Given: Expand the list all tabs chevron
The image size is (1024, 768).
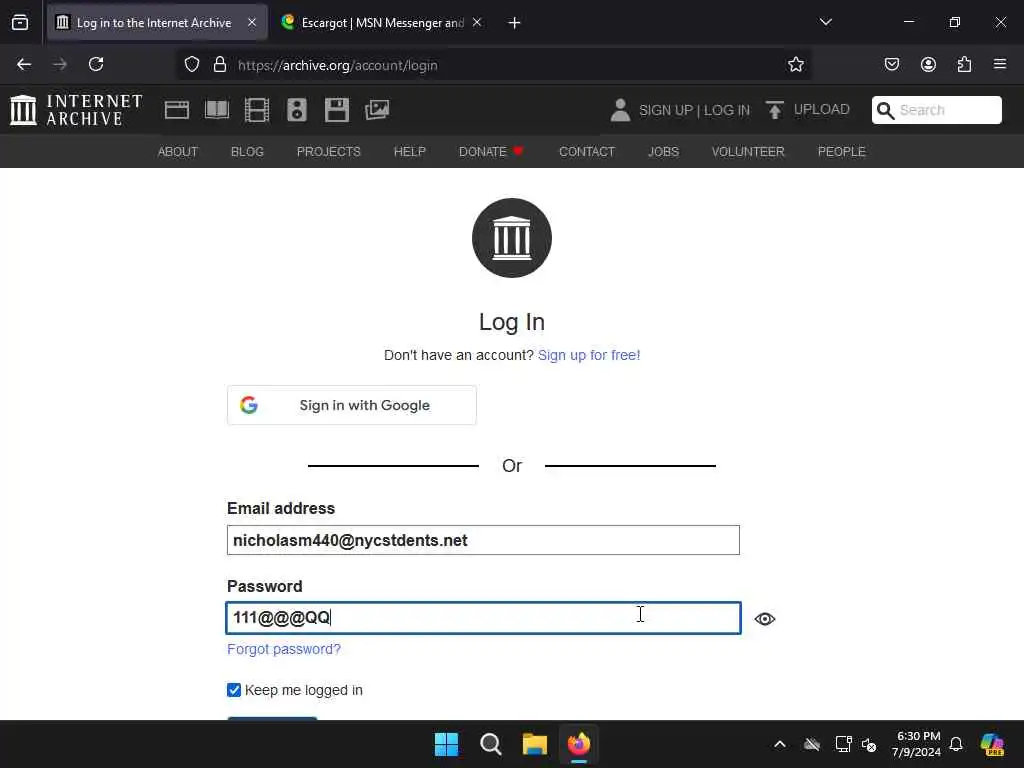Looking at the screenshot, I should [x=825, y=22].
